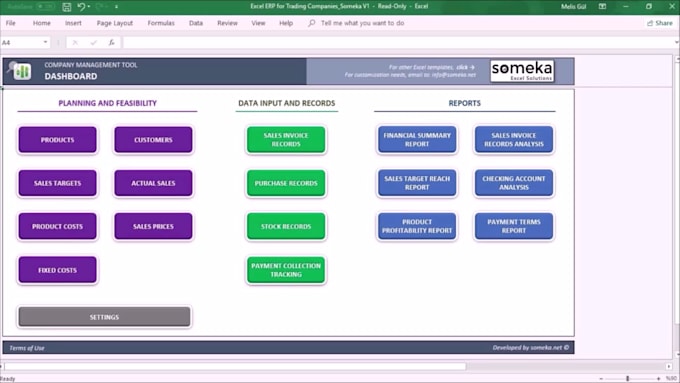The height and width of the screenshot is (383, 680).
Task: Switch to the Insert ribbon tab
Action: (x=73, y=23)
